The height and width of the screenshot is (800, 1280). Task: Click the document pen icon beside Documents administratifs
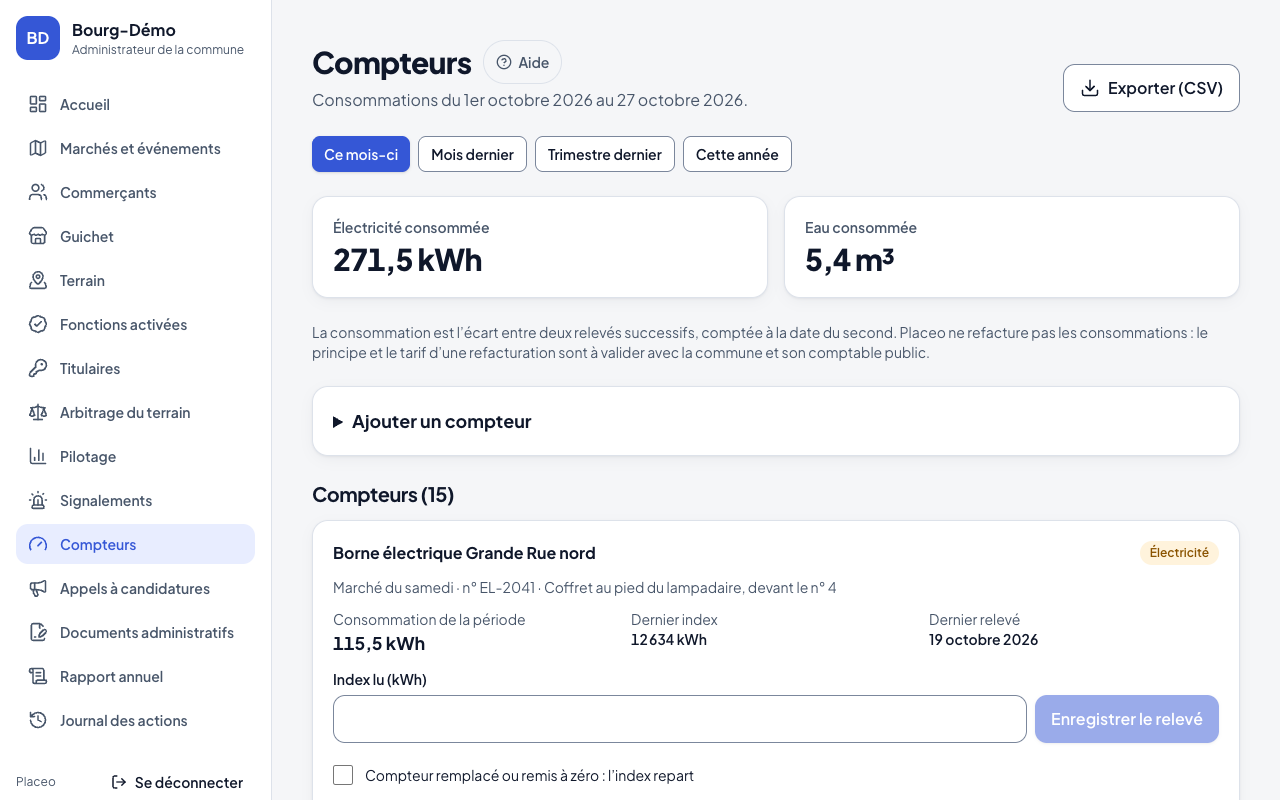pyautogui.click(x=38, y=633)
